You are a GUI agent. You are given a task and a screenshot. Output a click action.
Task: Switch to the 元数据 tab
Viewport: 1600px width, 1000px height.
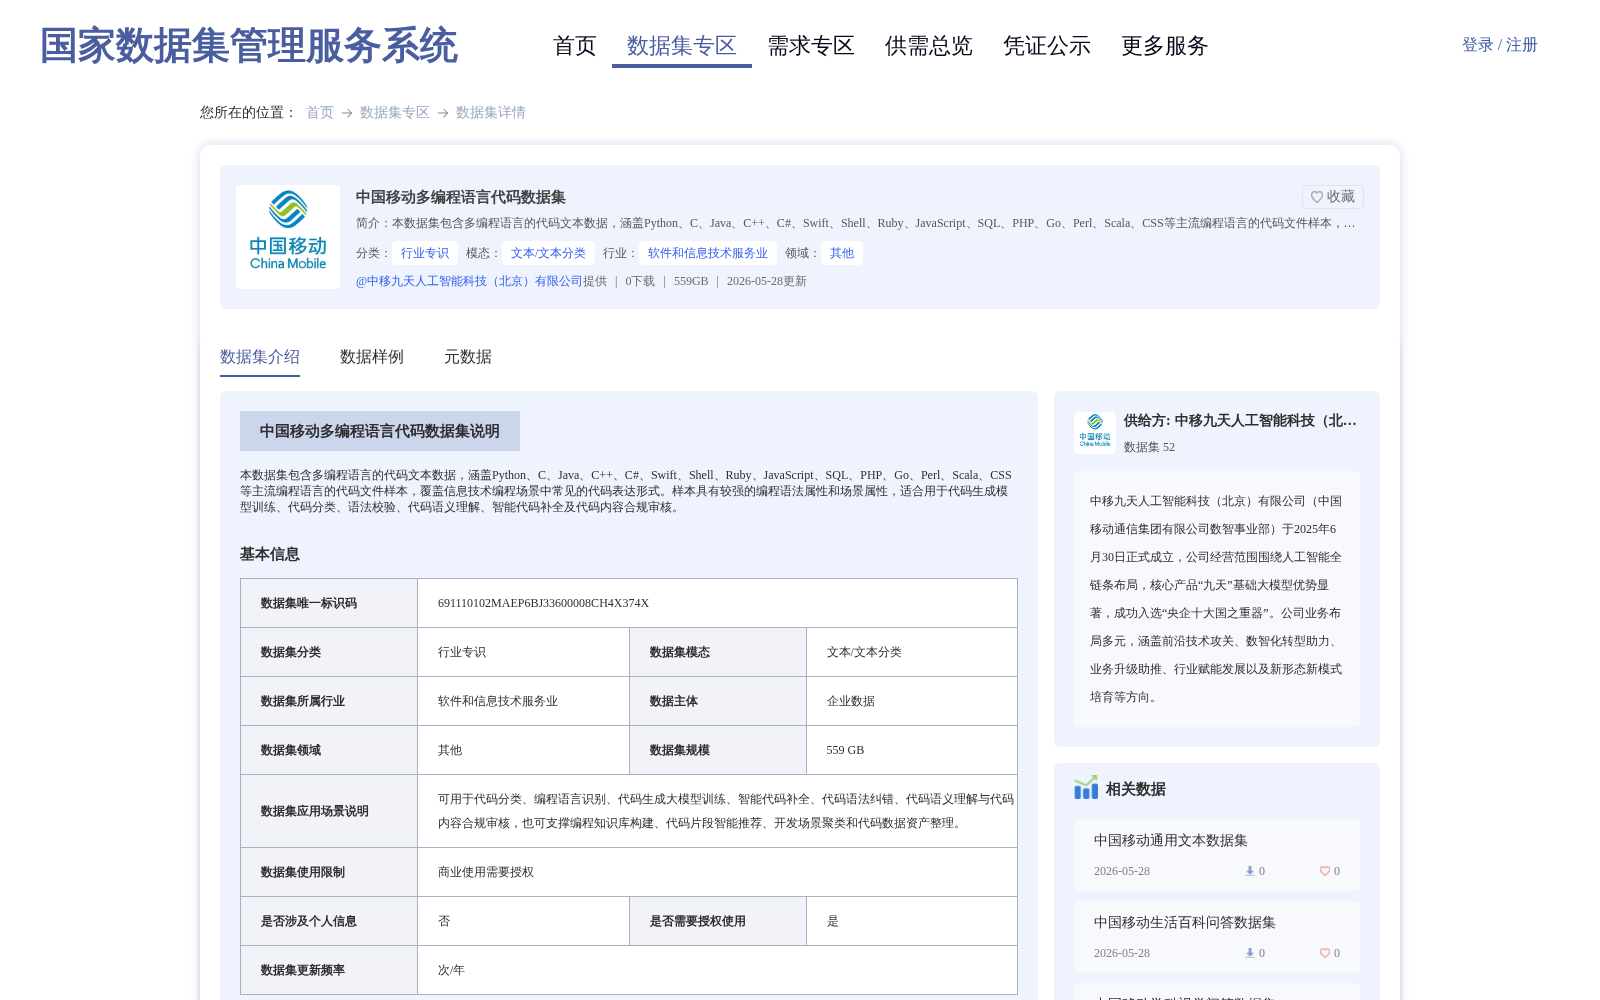(468, 357)
